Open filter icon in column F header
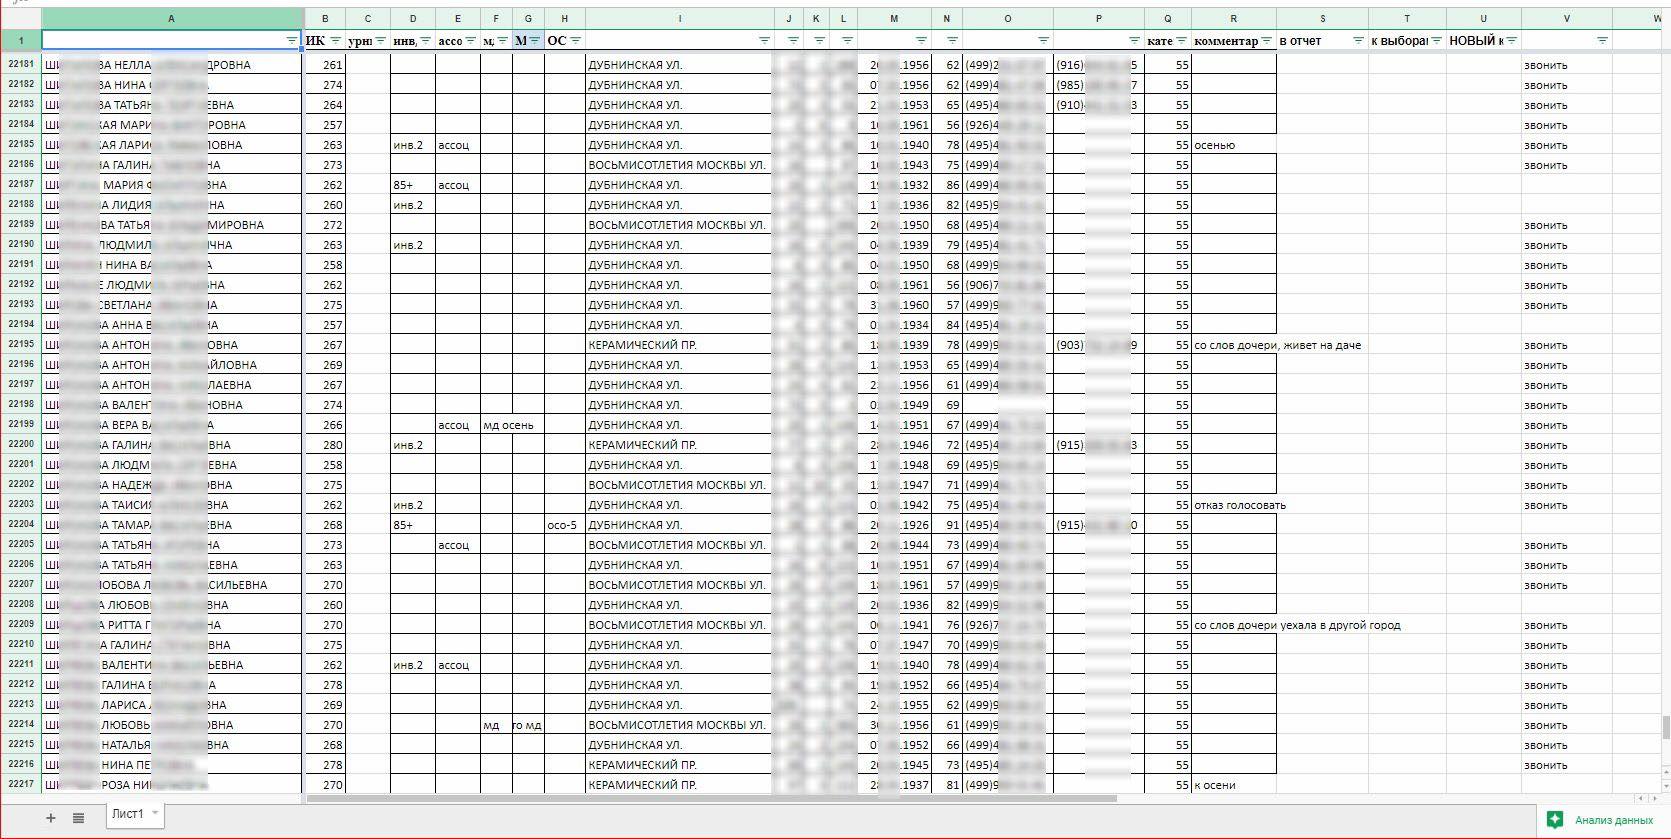1671x839 pixels. [x=502, y=41]
